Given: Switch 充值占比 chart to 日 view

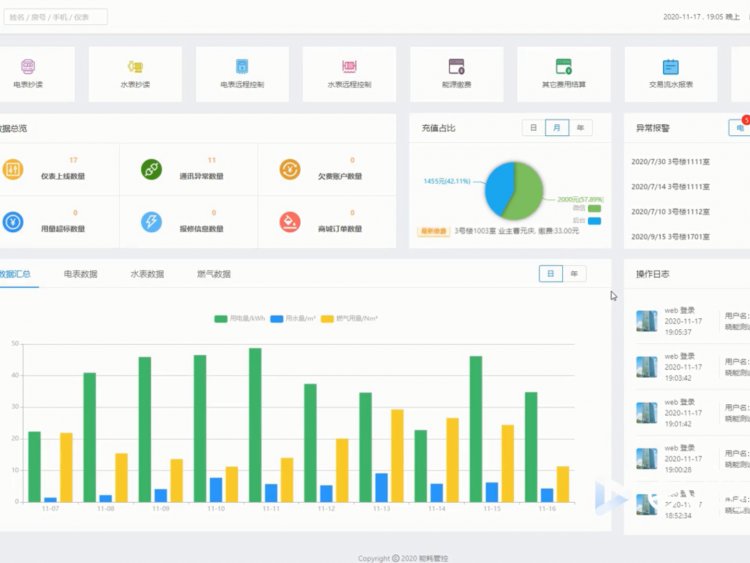Looking at the screenshot, I should click(x=533, y=128).
